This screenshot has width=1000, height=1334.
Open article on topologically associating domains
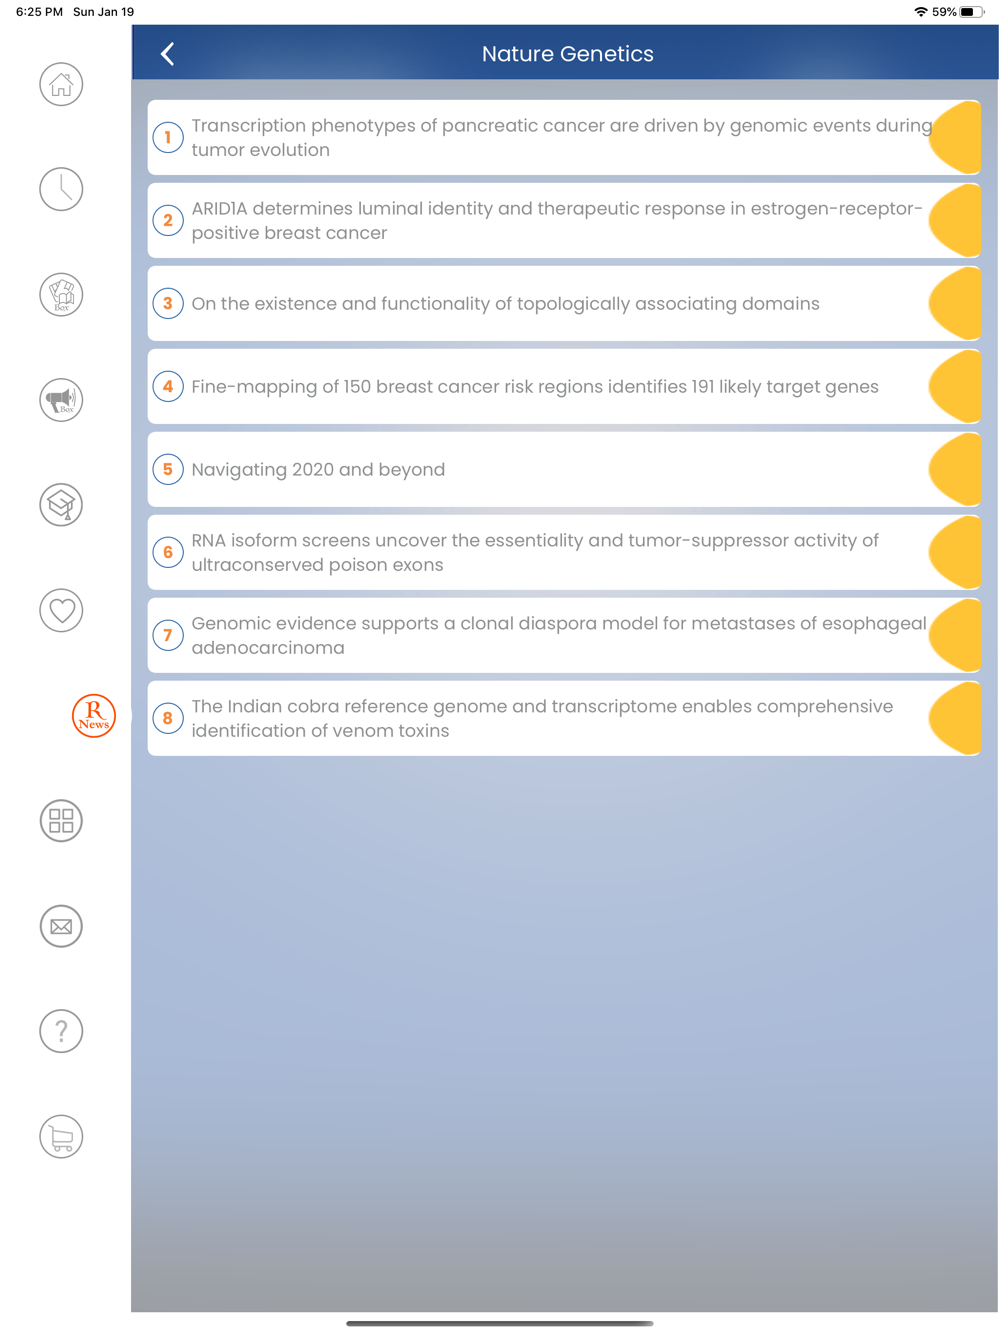tap(505, 304)
